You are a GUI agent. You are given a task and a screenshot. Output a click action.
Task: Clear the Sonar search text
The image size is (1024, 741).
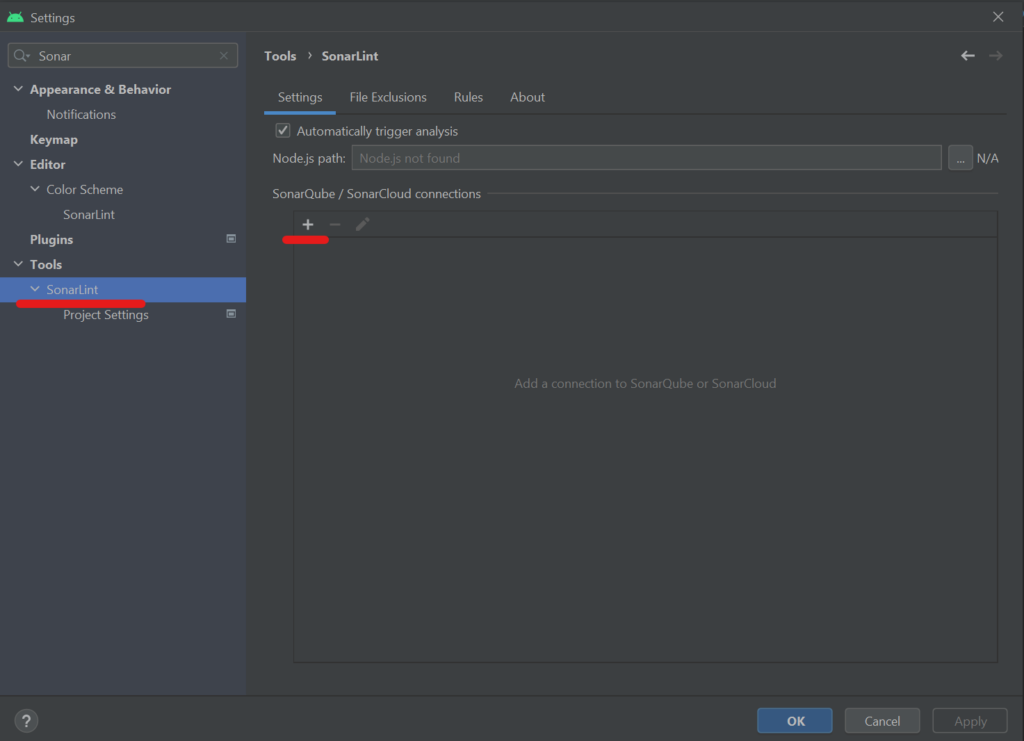tap(224, 55)
